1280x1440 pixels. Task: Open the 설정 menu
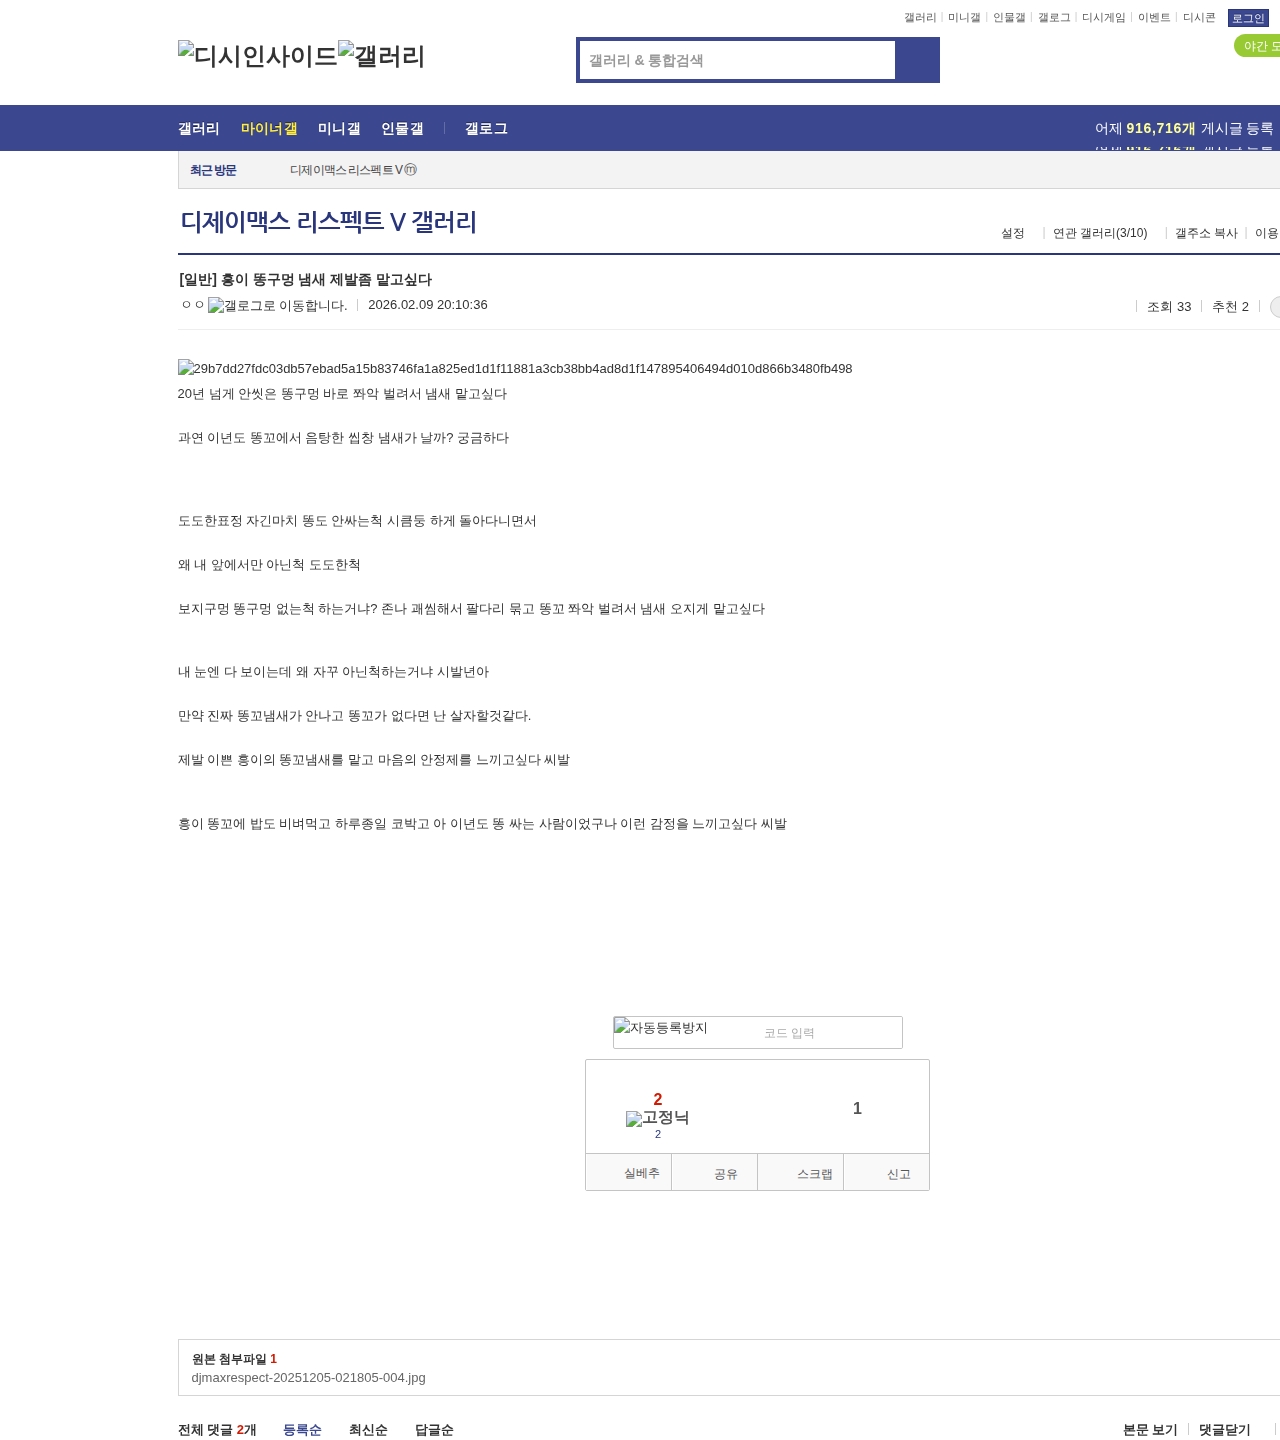(x=1013, y=233)
